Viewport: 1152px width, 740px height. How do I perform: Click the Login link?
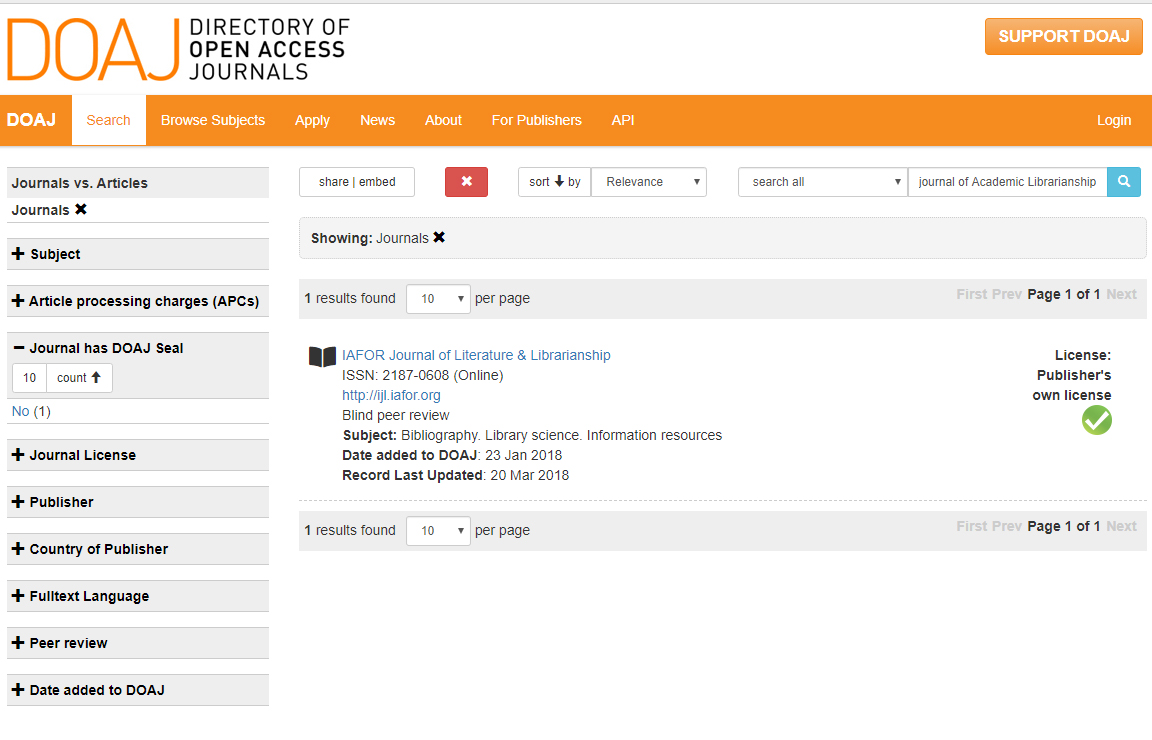tap(1114, 121)
